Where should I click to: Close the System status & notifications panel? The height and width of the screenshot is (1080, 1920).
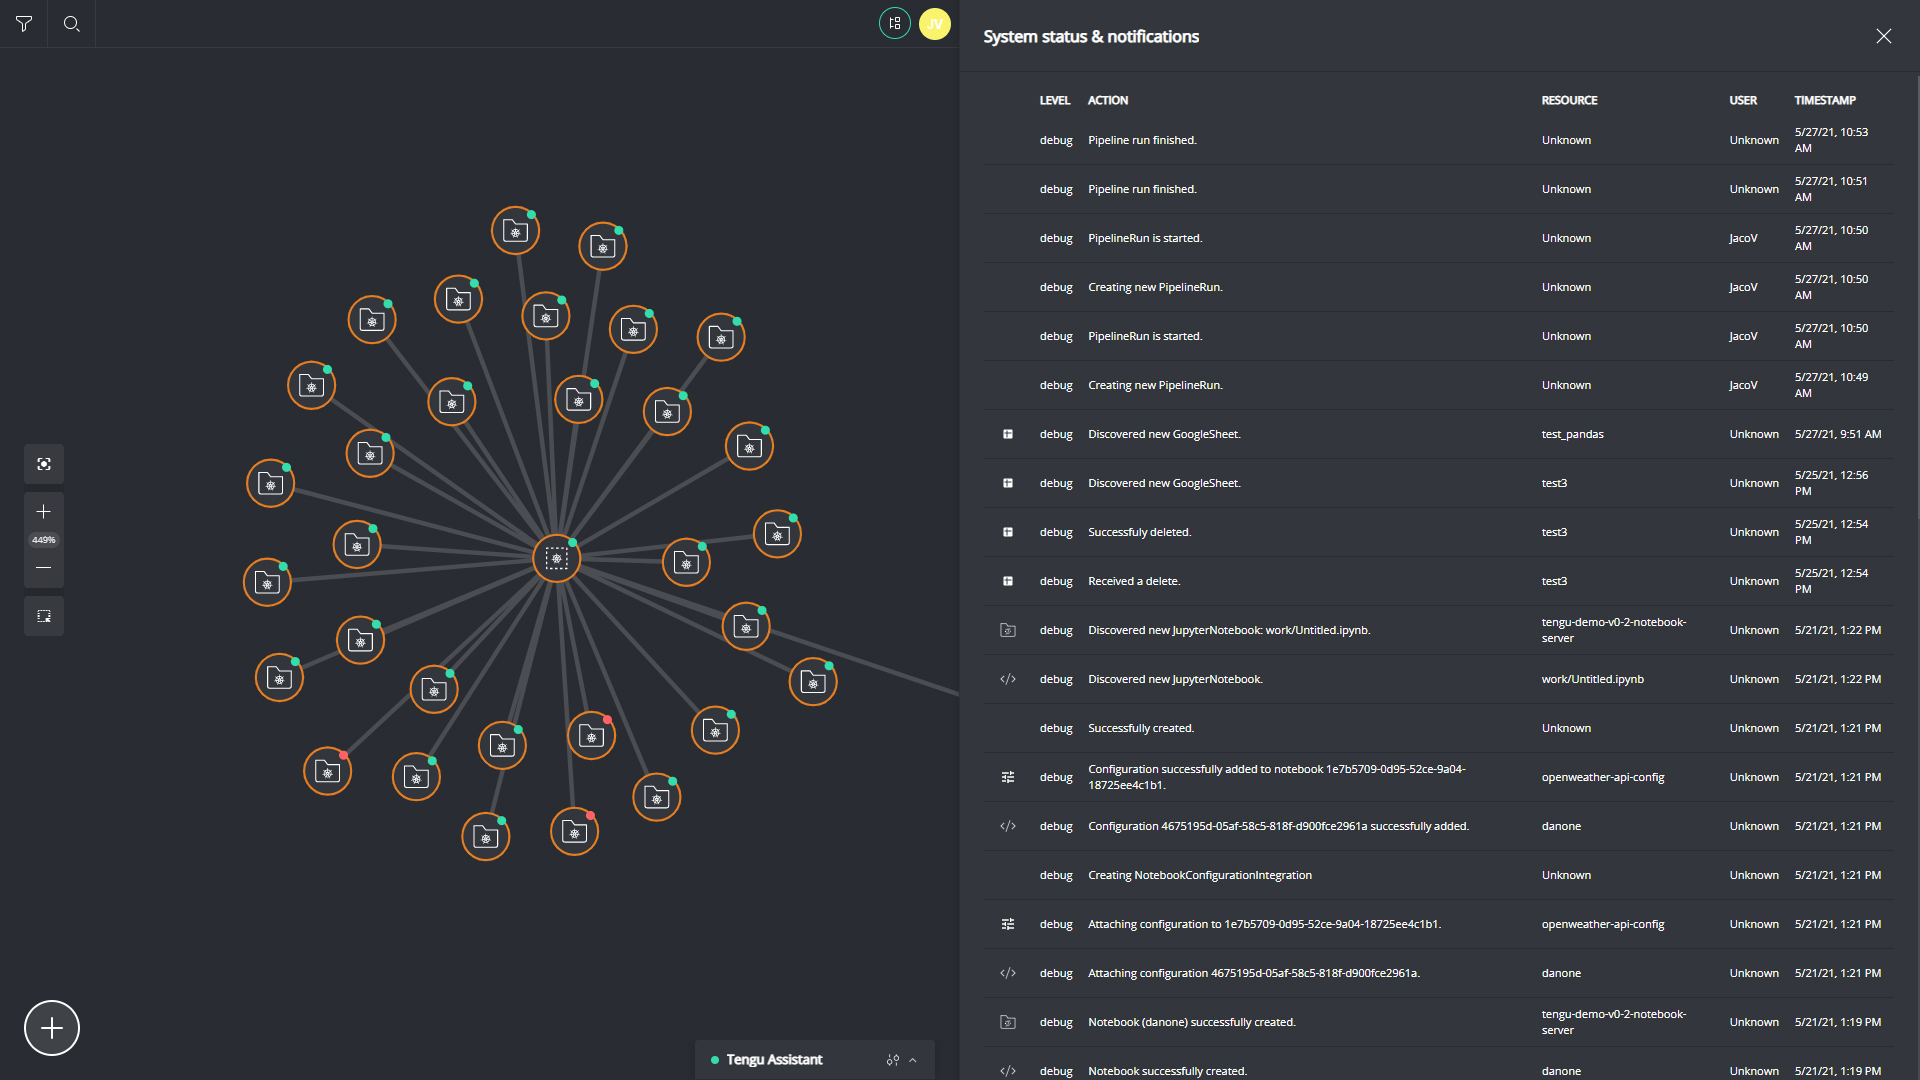[x=1883, y=36]
